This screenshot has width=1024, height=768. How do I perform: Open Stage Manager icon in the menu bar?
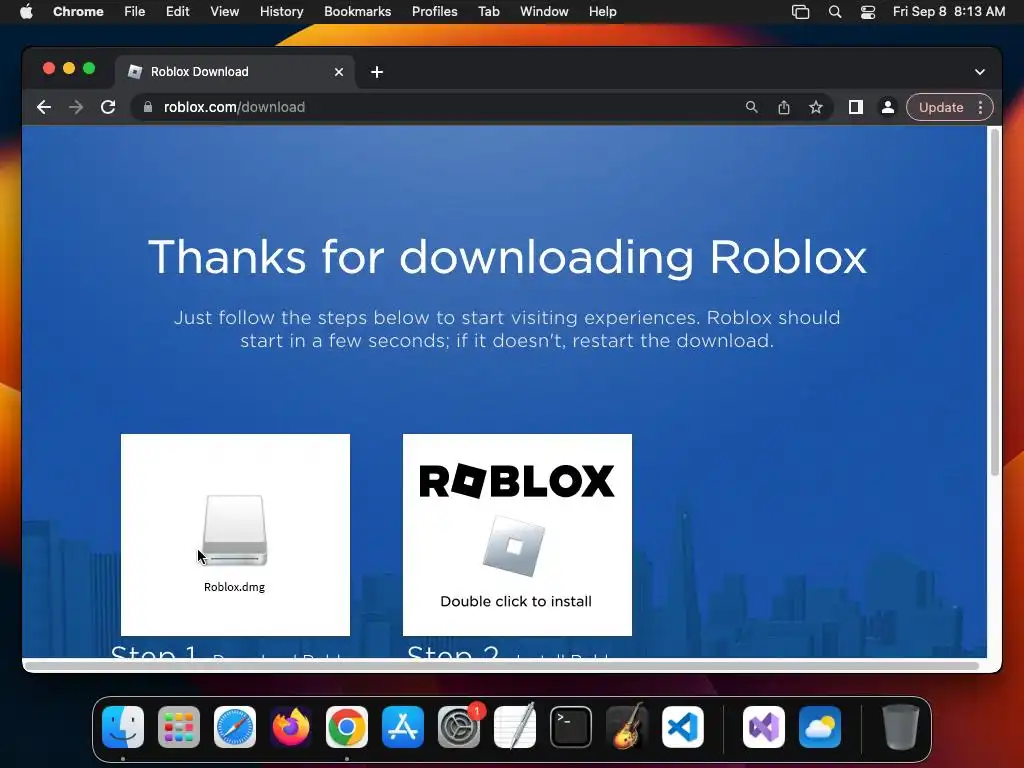coord(801,12)
